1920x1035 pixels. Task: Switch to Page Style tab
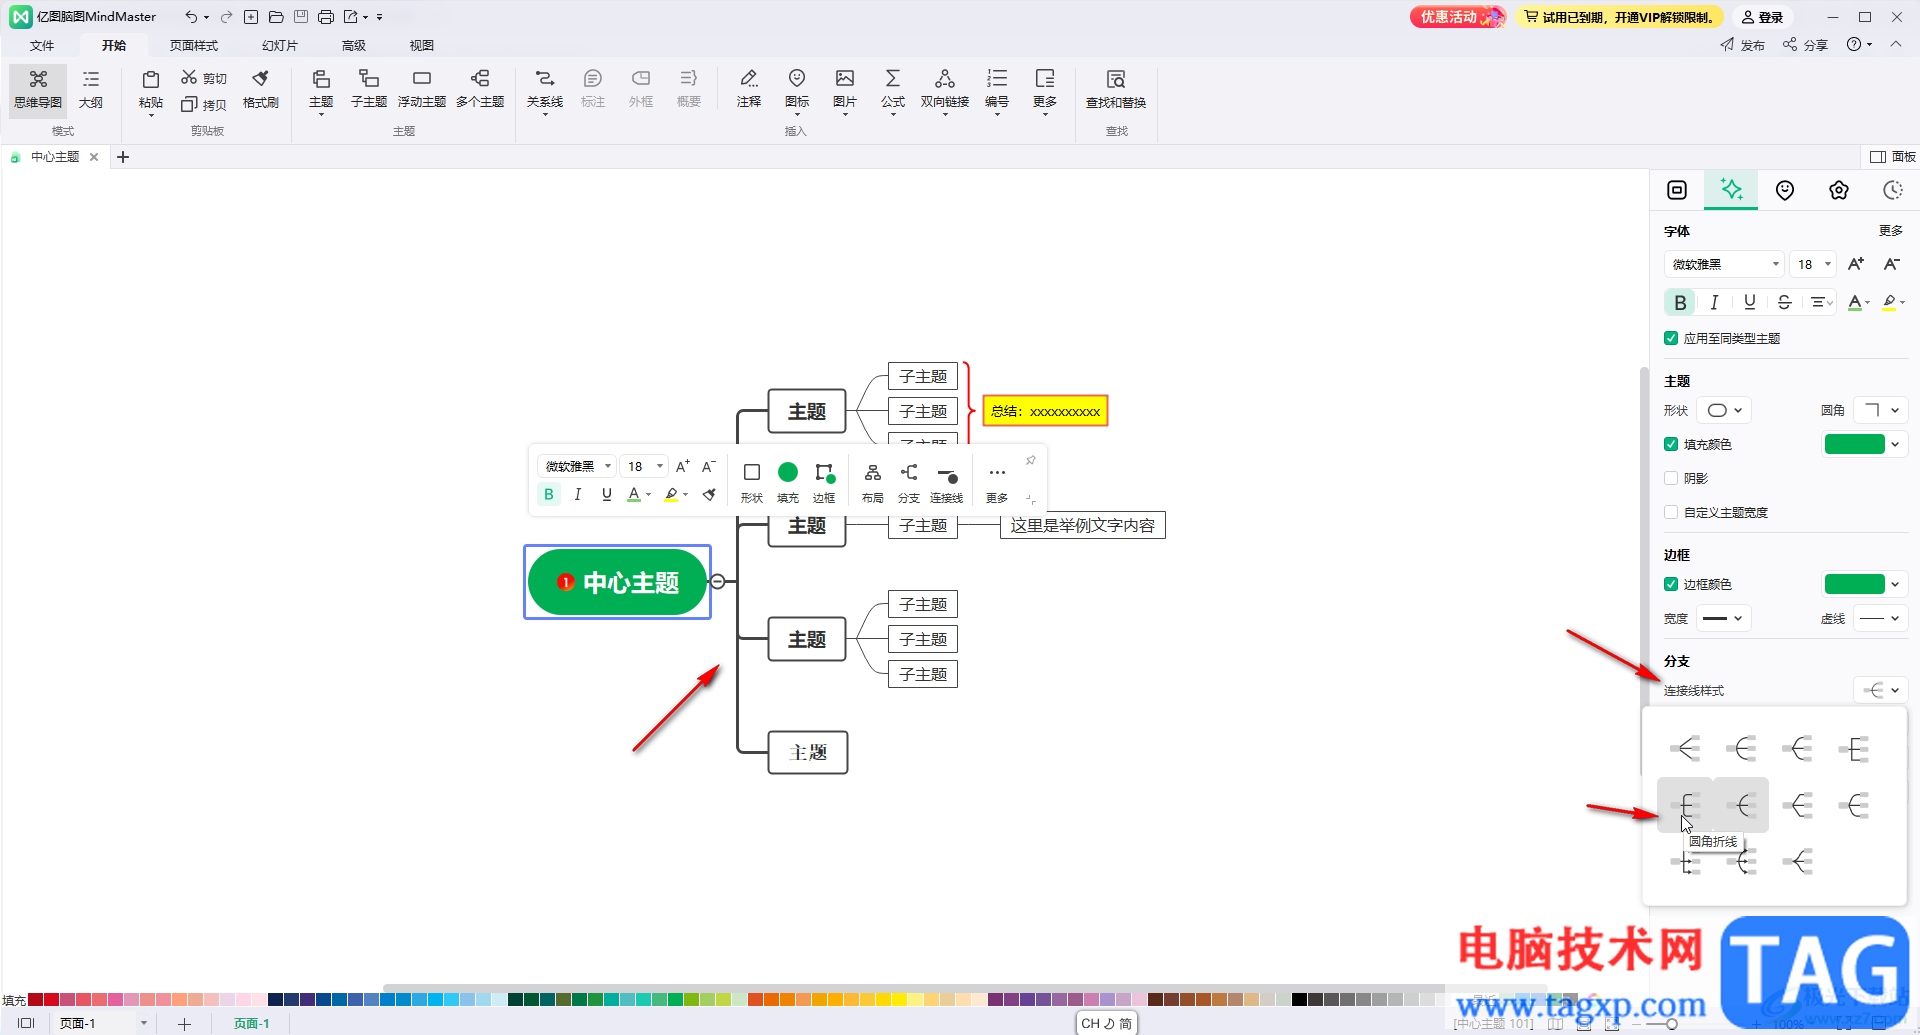tap(194, 45)
